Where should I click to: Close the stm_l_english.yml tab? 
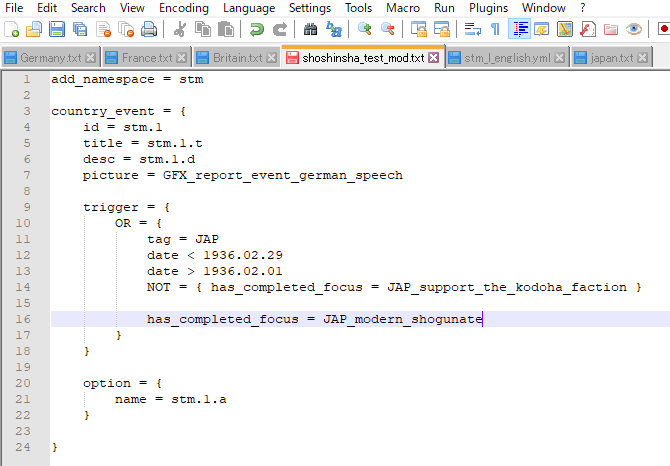pos(559,58)
